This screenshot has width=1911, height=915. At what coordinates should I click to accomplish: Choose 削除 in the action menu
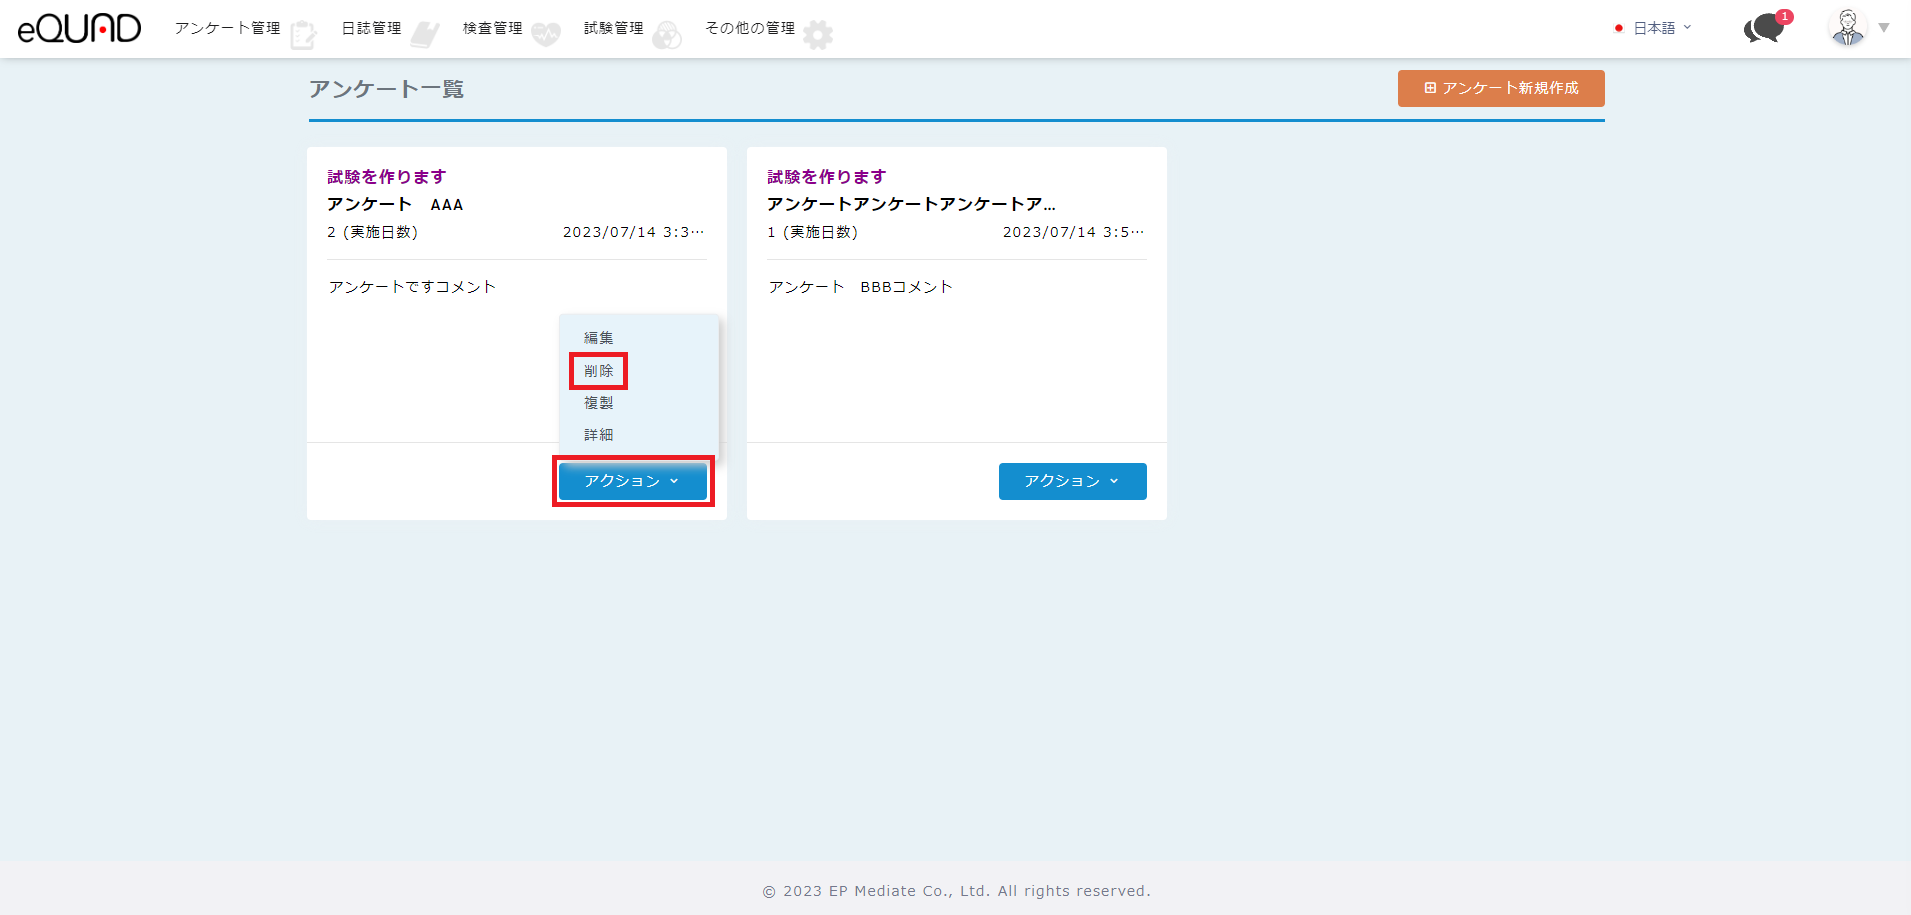point(599,371)
